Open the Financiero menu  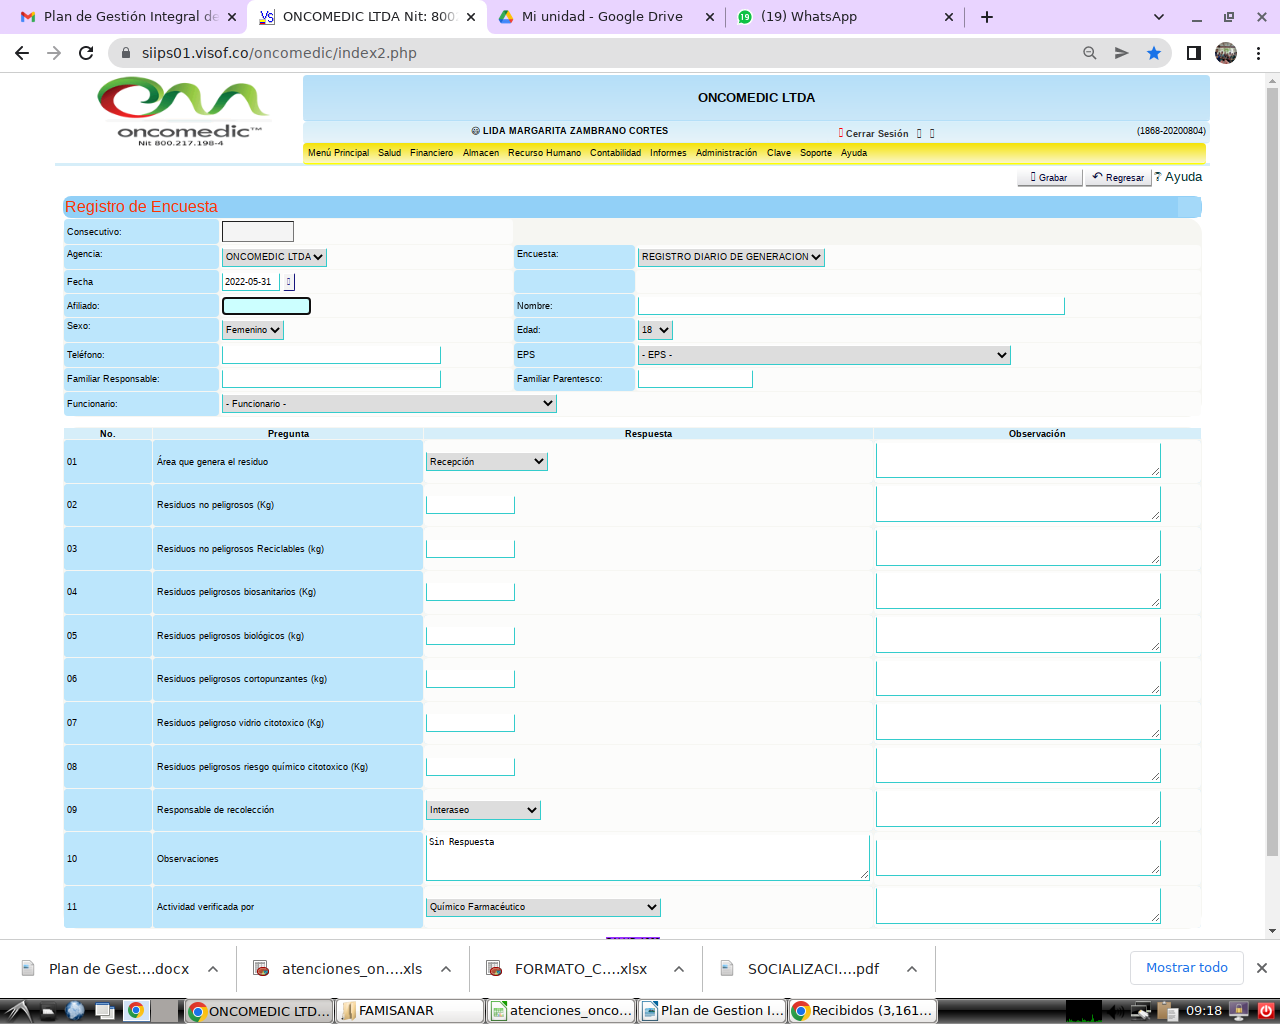point(431,153)
